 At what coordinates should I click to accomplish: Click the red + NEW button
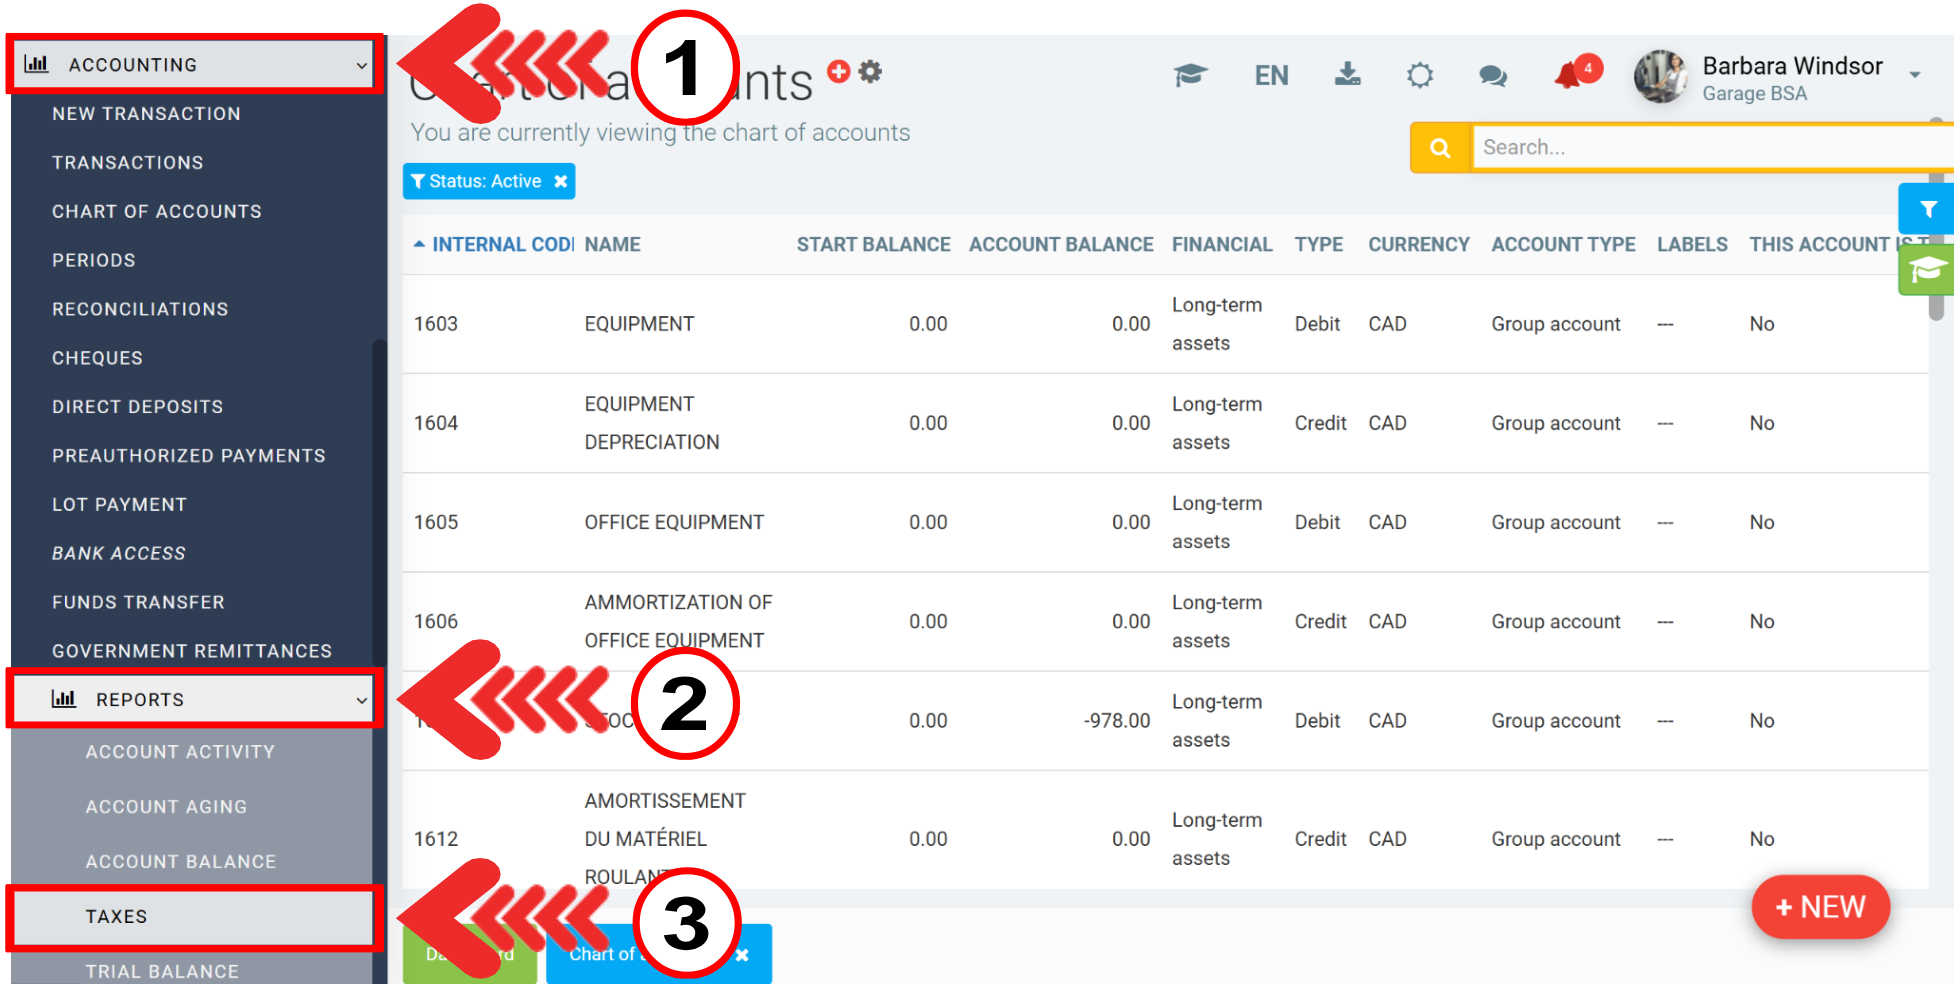1820,907
